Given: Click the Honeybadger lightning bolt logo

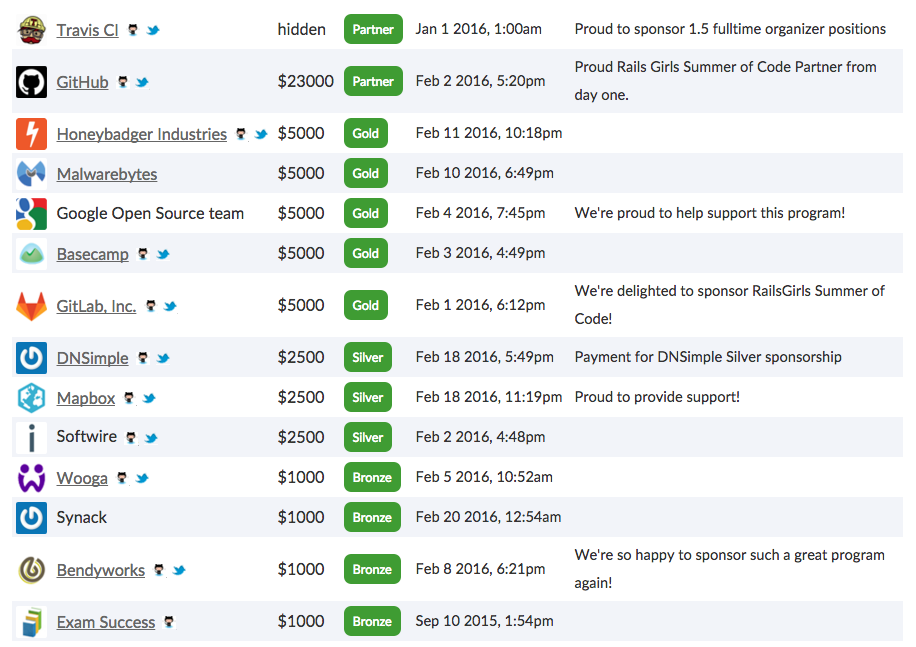Looking at the screenshot, I should coord(32,134).
